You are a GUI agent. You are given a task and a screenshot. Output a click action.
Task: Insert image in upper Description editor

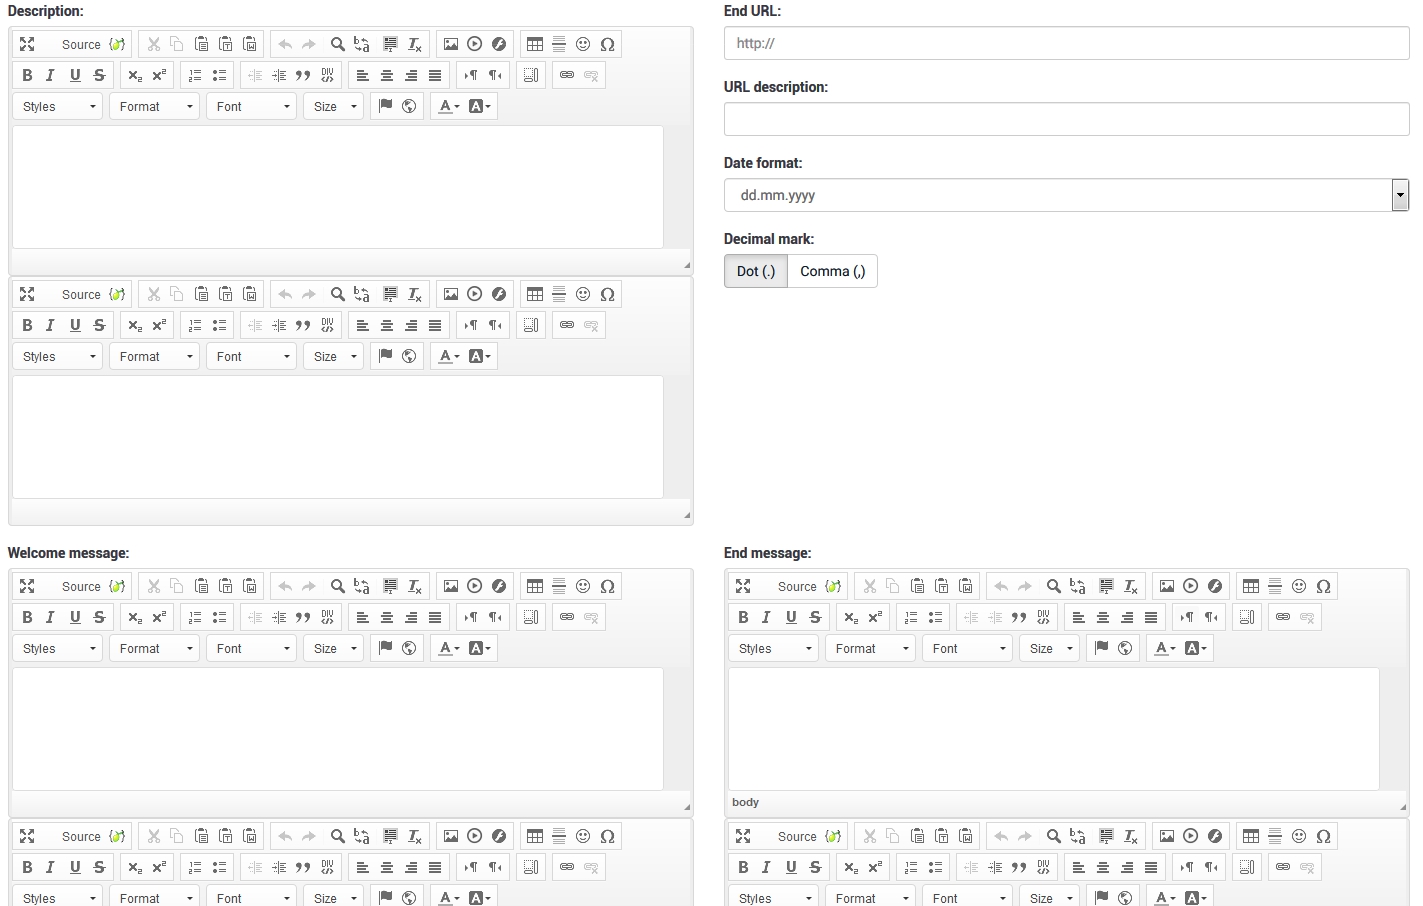tap(451, 44)
